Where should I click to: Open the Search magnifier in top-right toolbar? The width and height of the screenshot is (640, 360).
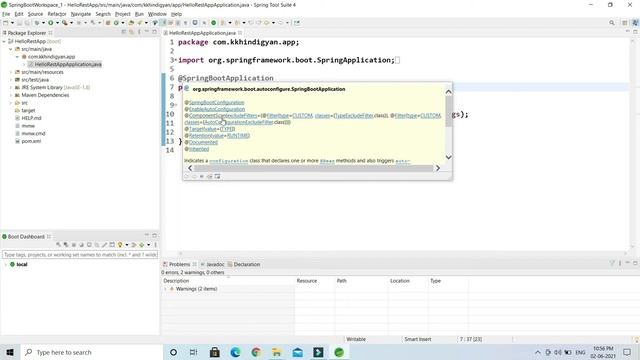611,23
